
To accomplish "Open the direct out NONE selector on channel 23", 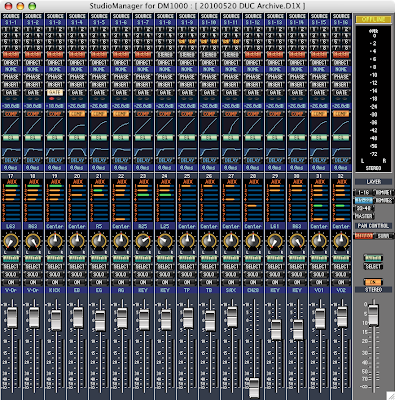I will point(143,69).
